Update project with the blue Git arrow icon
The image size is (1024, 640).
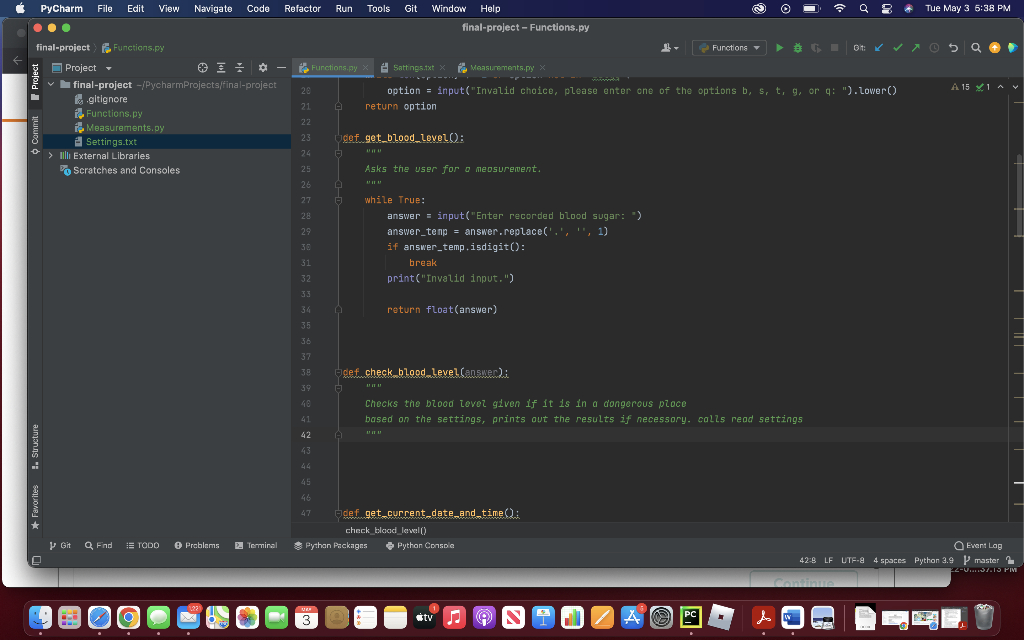[x=879, y=46]
